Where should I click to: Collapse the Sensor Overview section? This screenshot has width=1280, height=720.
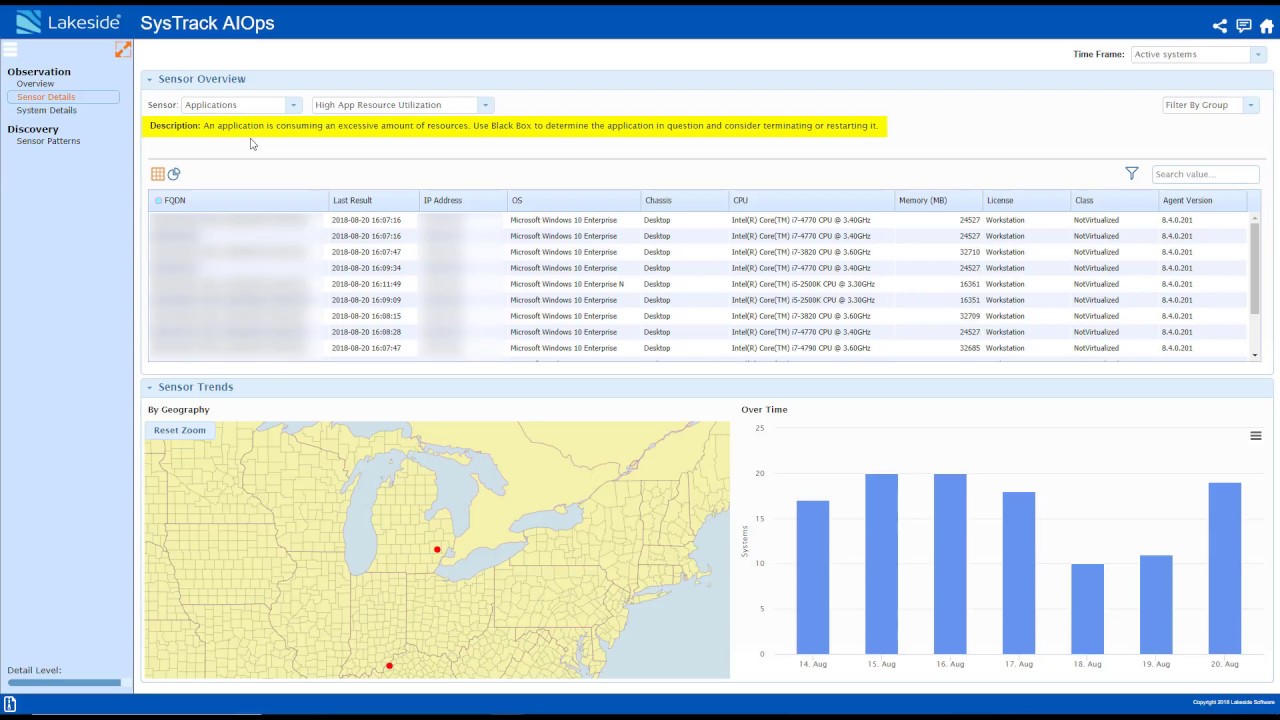(x=150, y=79)
